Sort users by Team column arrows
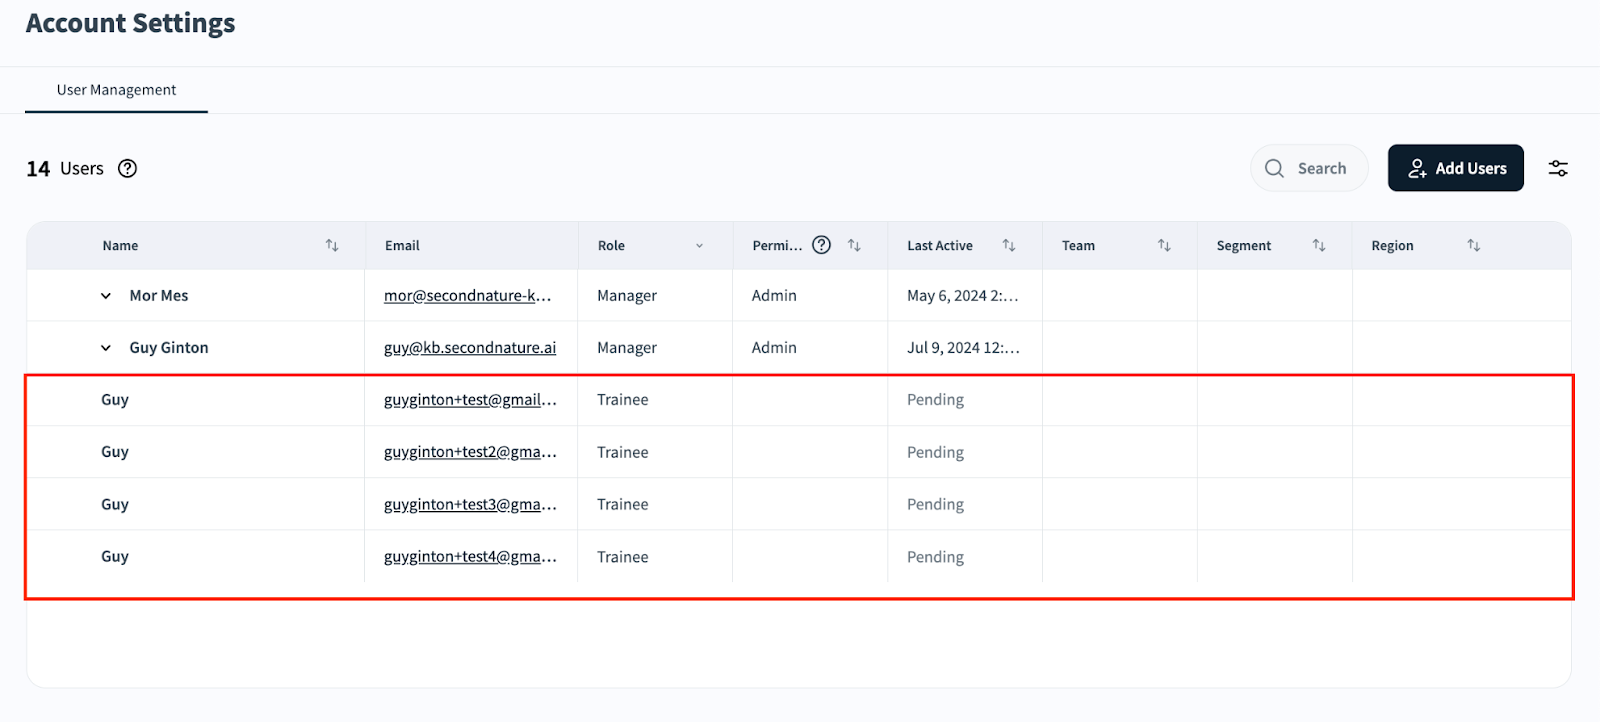The width and height of the screenshot is (1600, 722). [1164, 246]
